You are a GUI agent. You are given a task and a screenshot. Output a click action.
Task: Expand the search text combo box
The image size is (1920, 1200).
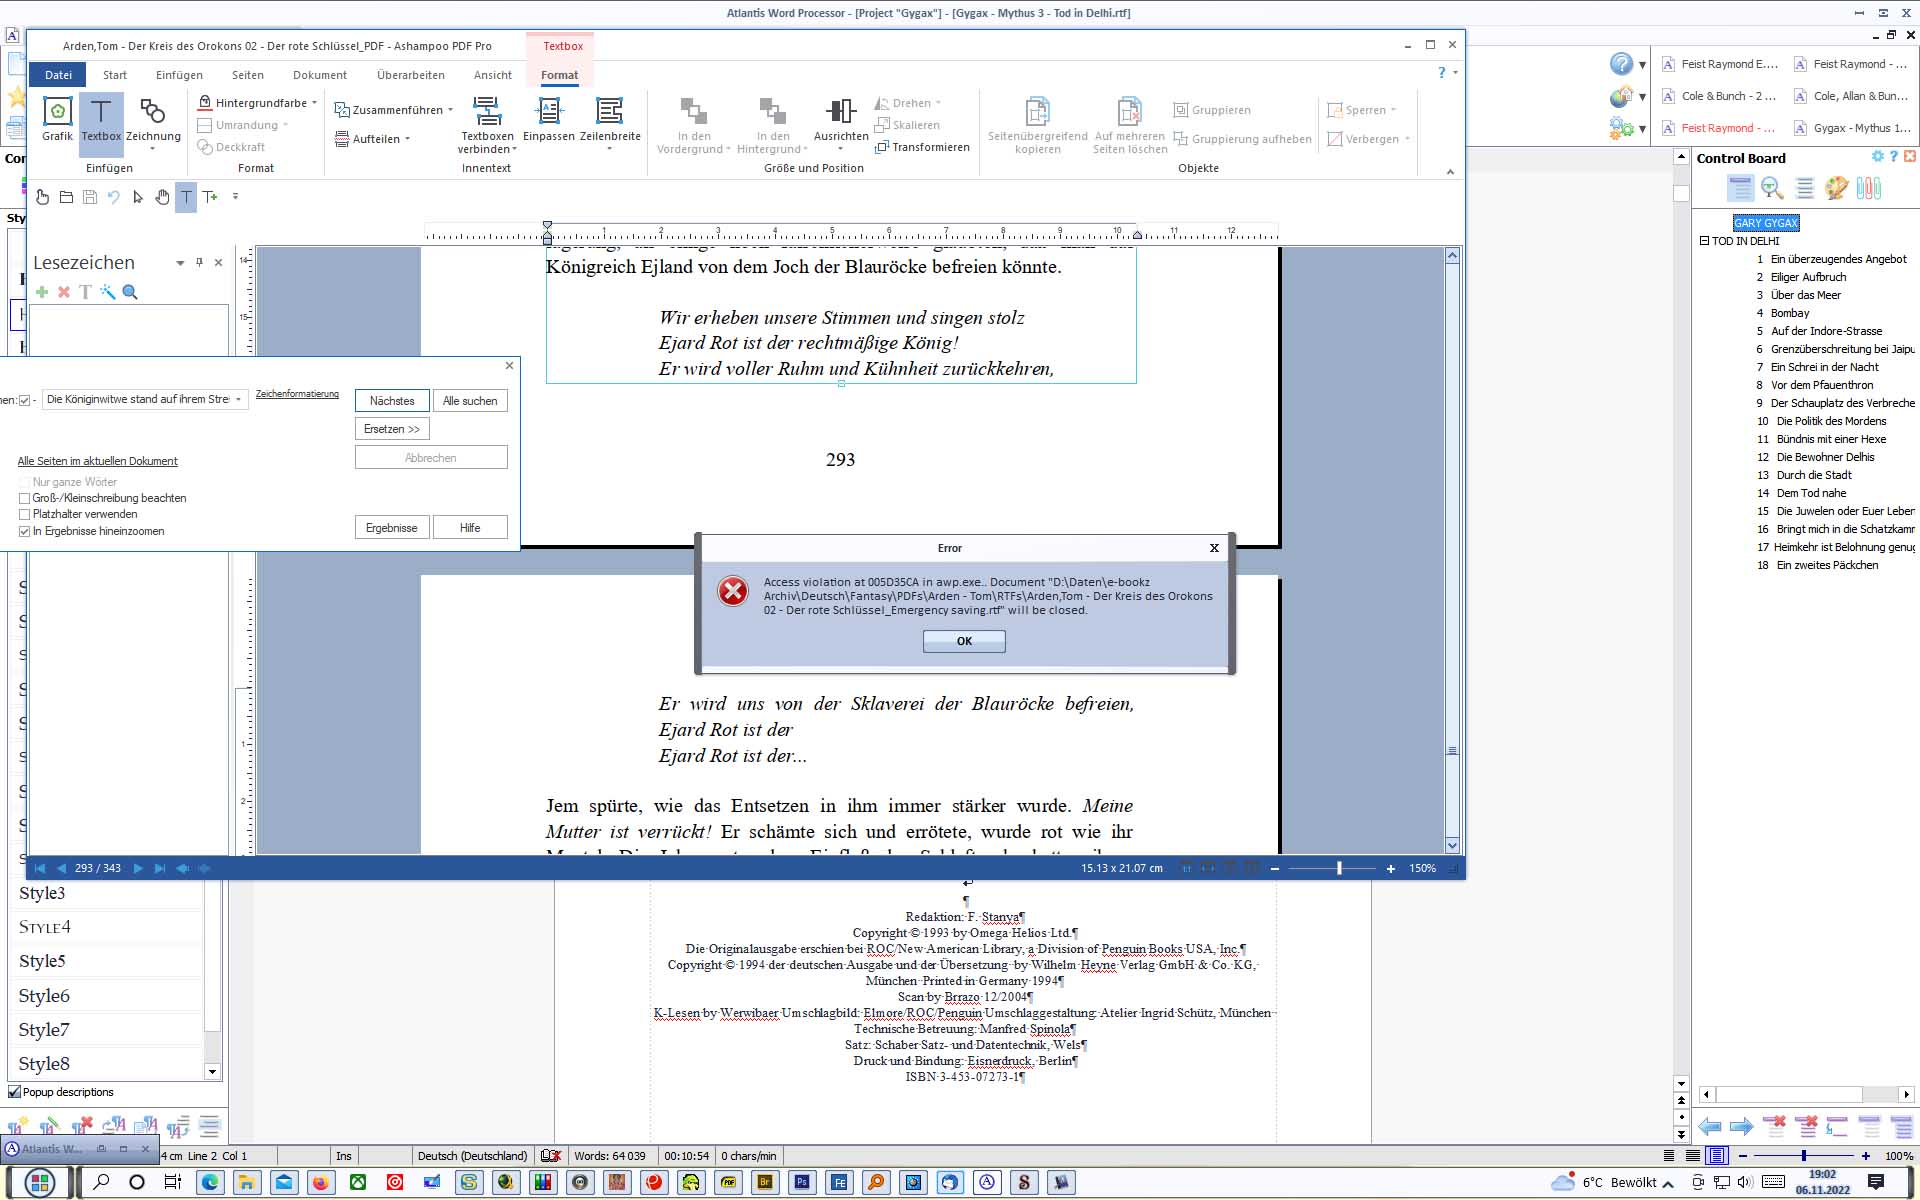[x=239, y=400]
